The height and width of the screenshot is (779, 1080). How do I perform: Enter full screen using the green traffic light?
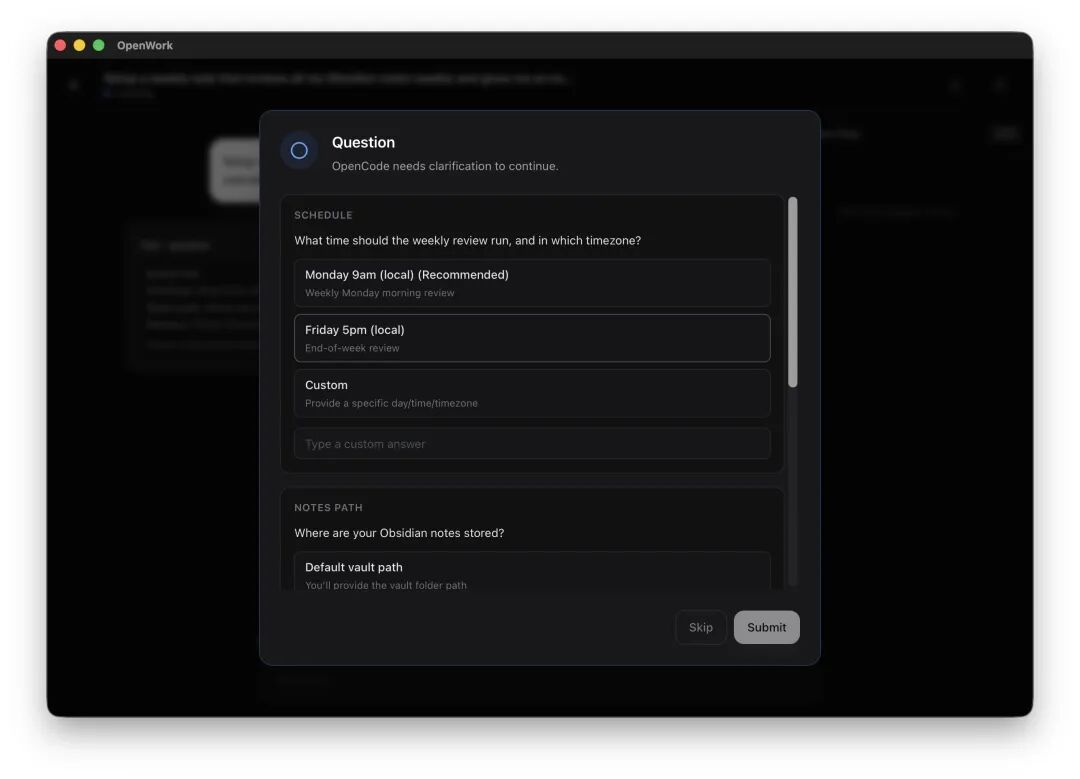(x=97, y=45)
